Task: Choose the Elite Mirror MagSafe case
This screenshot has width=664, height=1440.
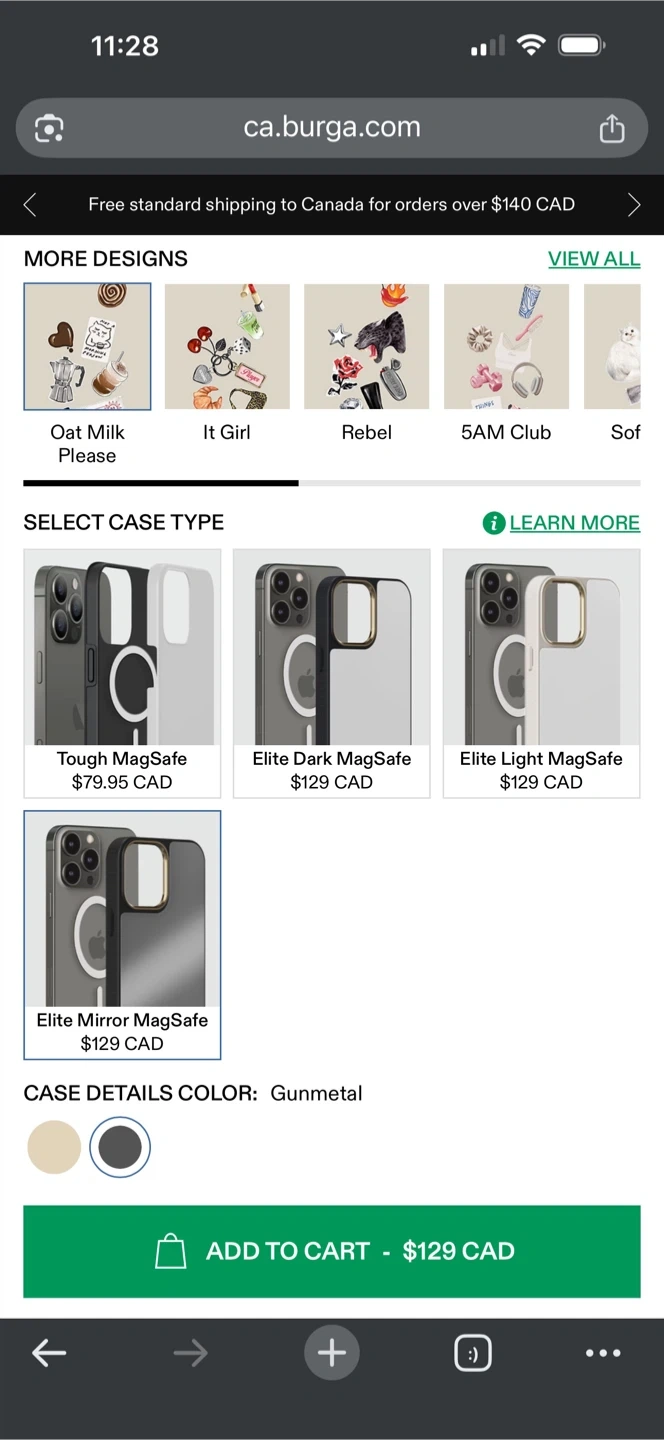Action: (122, 934)
